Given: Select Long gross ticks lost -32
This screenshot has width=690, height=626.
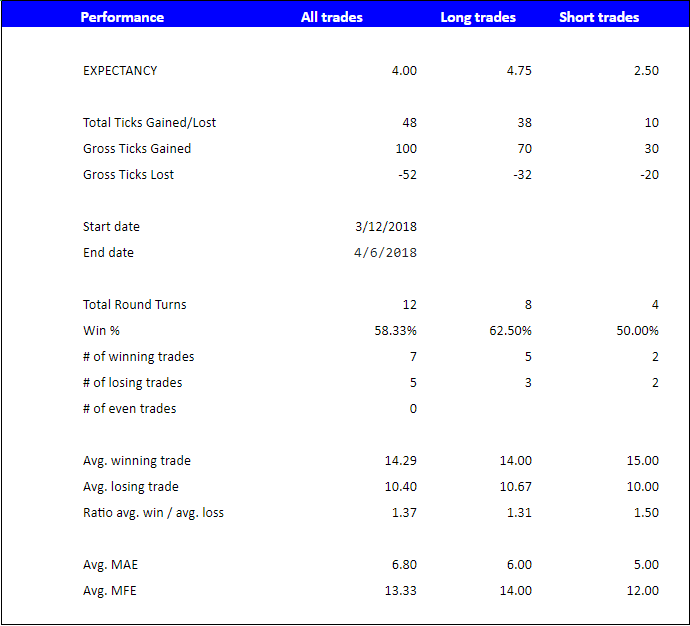Looking at the screenshot, I should (x=522, y=175).
